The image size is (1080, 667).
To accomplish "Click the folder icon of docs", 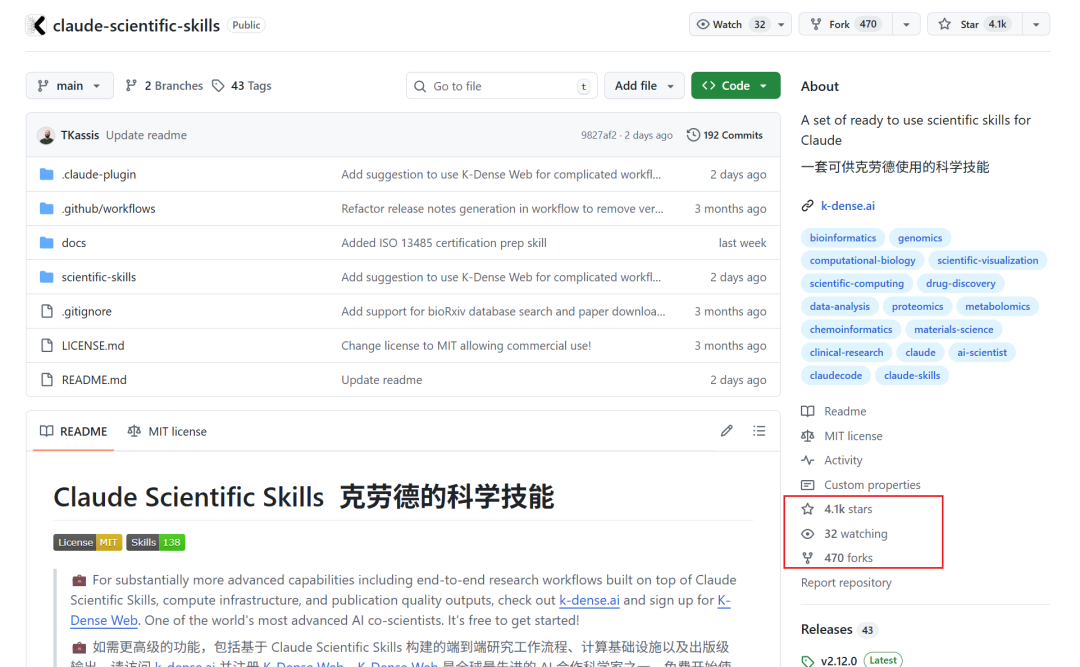I will [46, 243].
